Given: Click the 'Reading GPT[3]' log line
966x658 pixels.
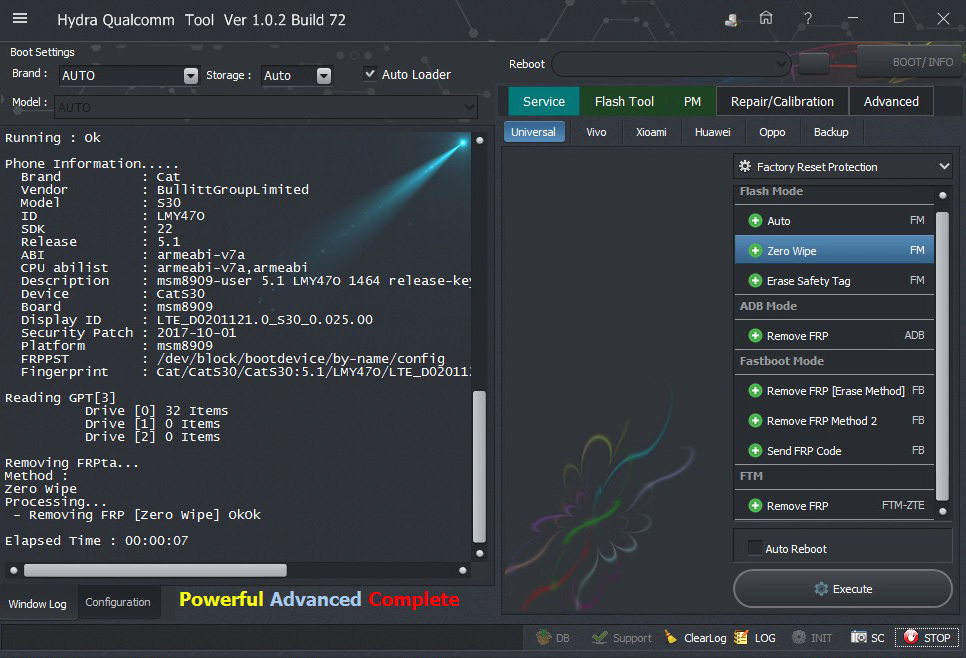Looking at the screenshot, I should point(60,397).
